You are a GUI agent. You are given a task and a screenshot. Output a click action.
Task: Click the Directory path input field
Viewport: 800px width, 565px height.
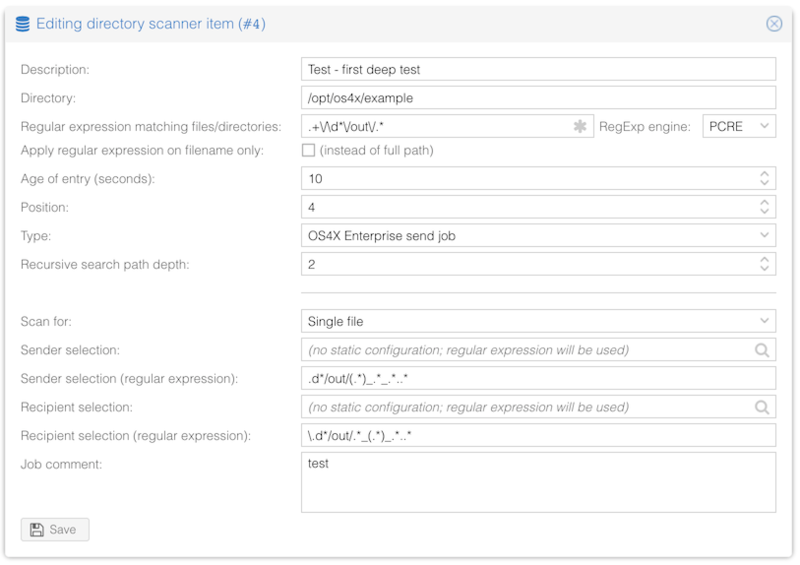pyautogui.click(x=538, y=98)
